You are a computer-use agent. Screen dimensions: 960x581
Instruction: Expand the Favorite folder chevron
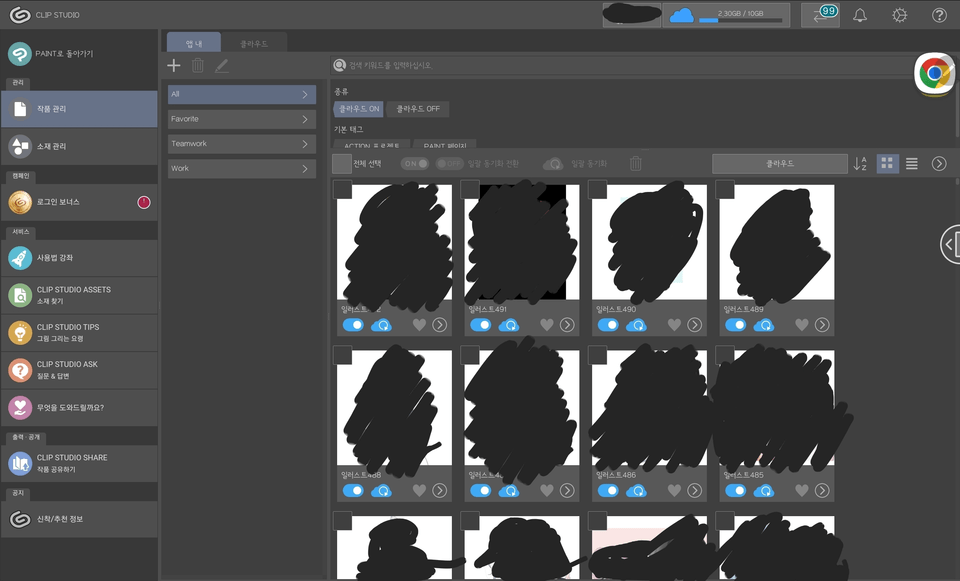[305, 119]
